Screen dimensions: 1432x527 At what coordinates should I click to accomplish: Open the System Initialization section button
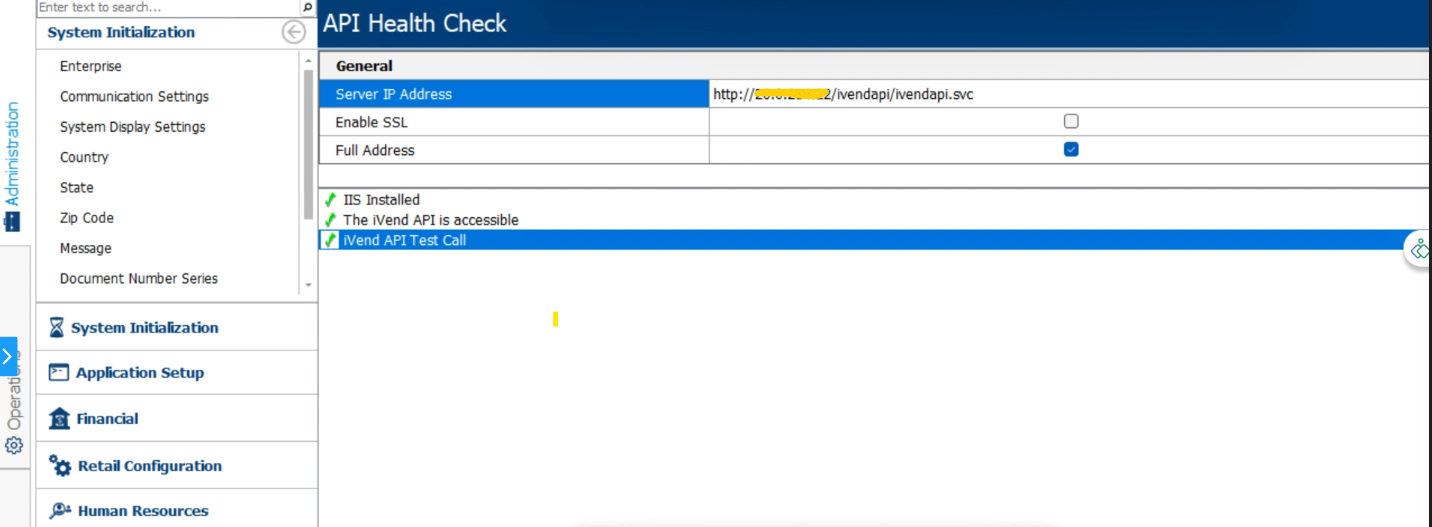[177, 328]
